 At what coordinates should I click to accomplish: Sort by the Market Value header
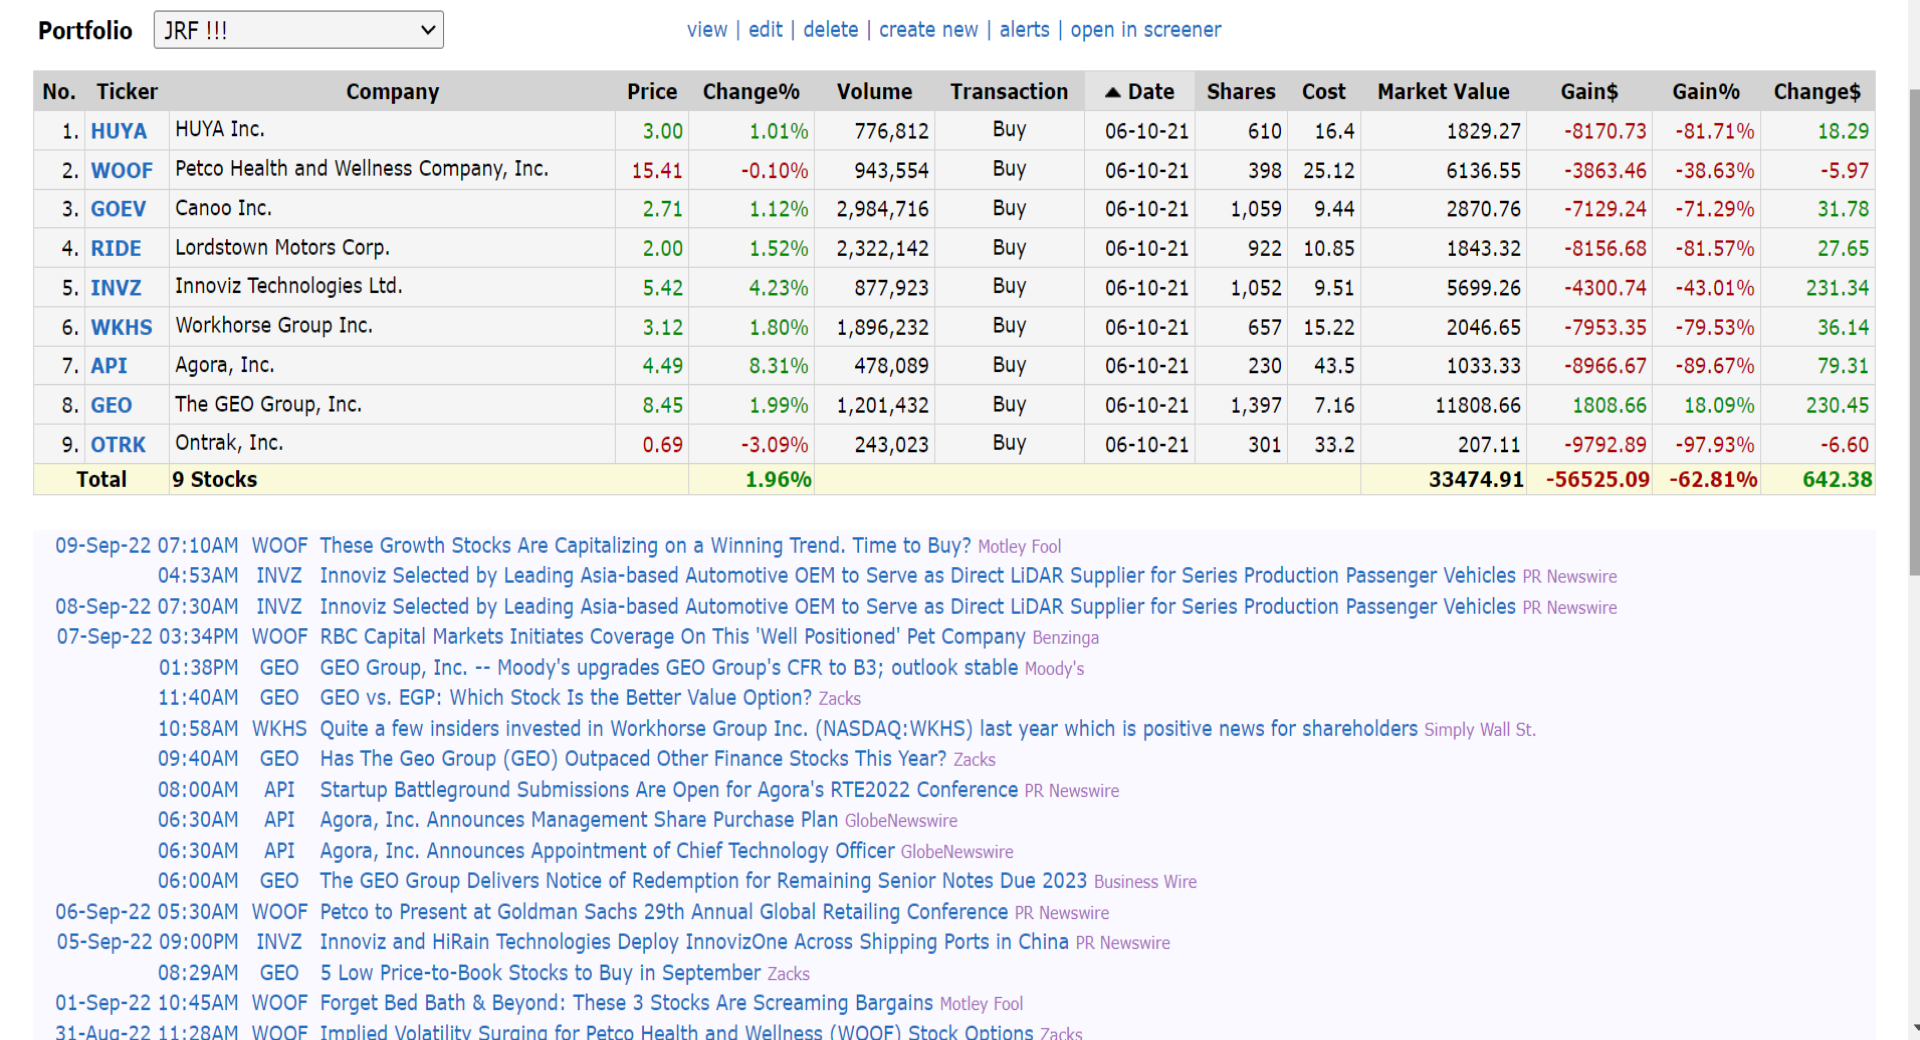1443,92
